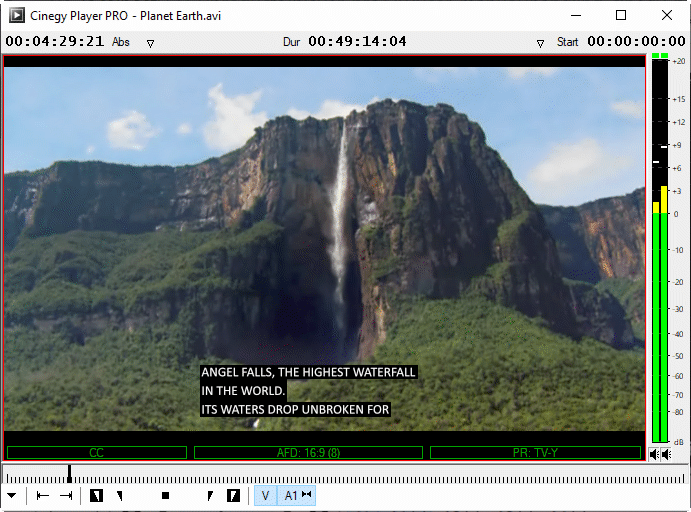Click the right audio level meter bar
691x512 pixels.
(x=664, y=250)
